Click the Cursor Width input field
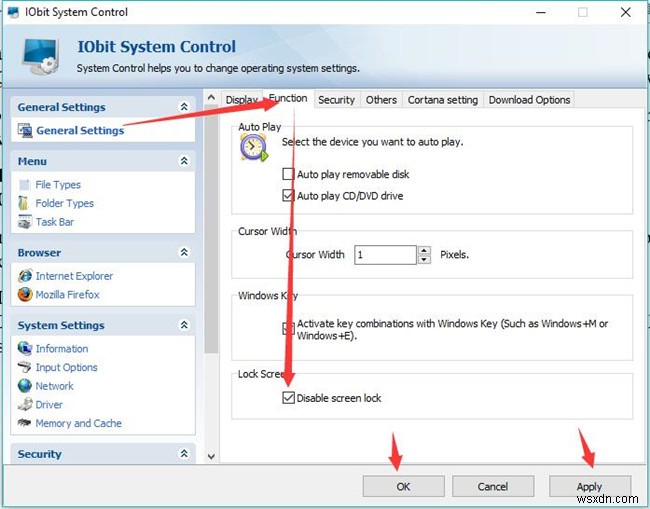 [x=385, y=254]
